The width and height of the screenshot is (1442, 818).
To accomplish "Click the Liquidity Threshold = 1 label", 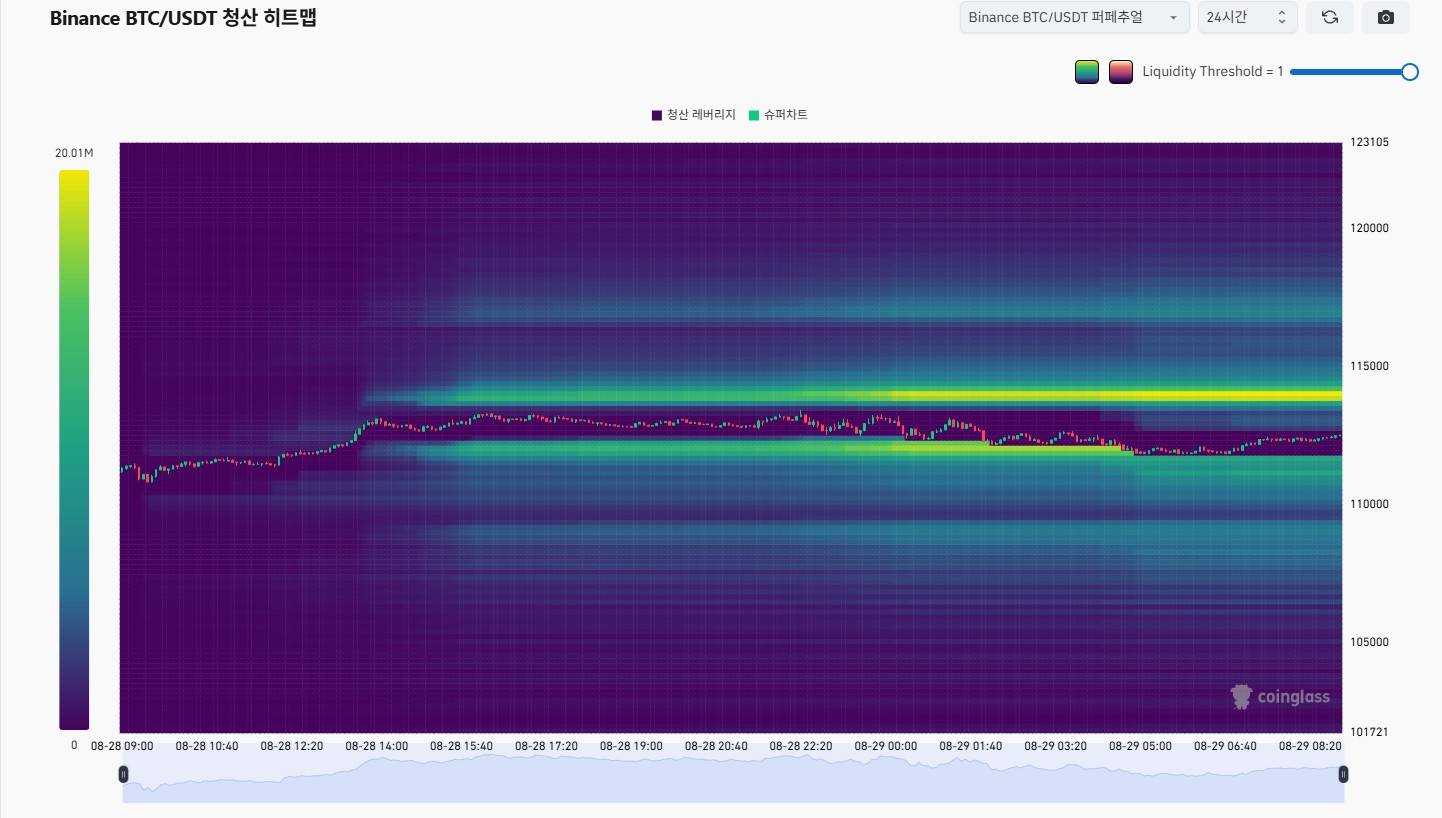I will [x=1213, y=72].
